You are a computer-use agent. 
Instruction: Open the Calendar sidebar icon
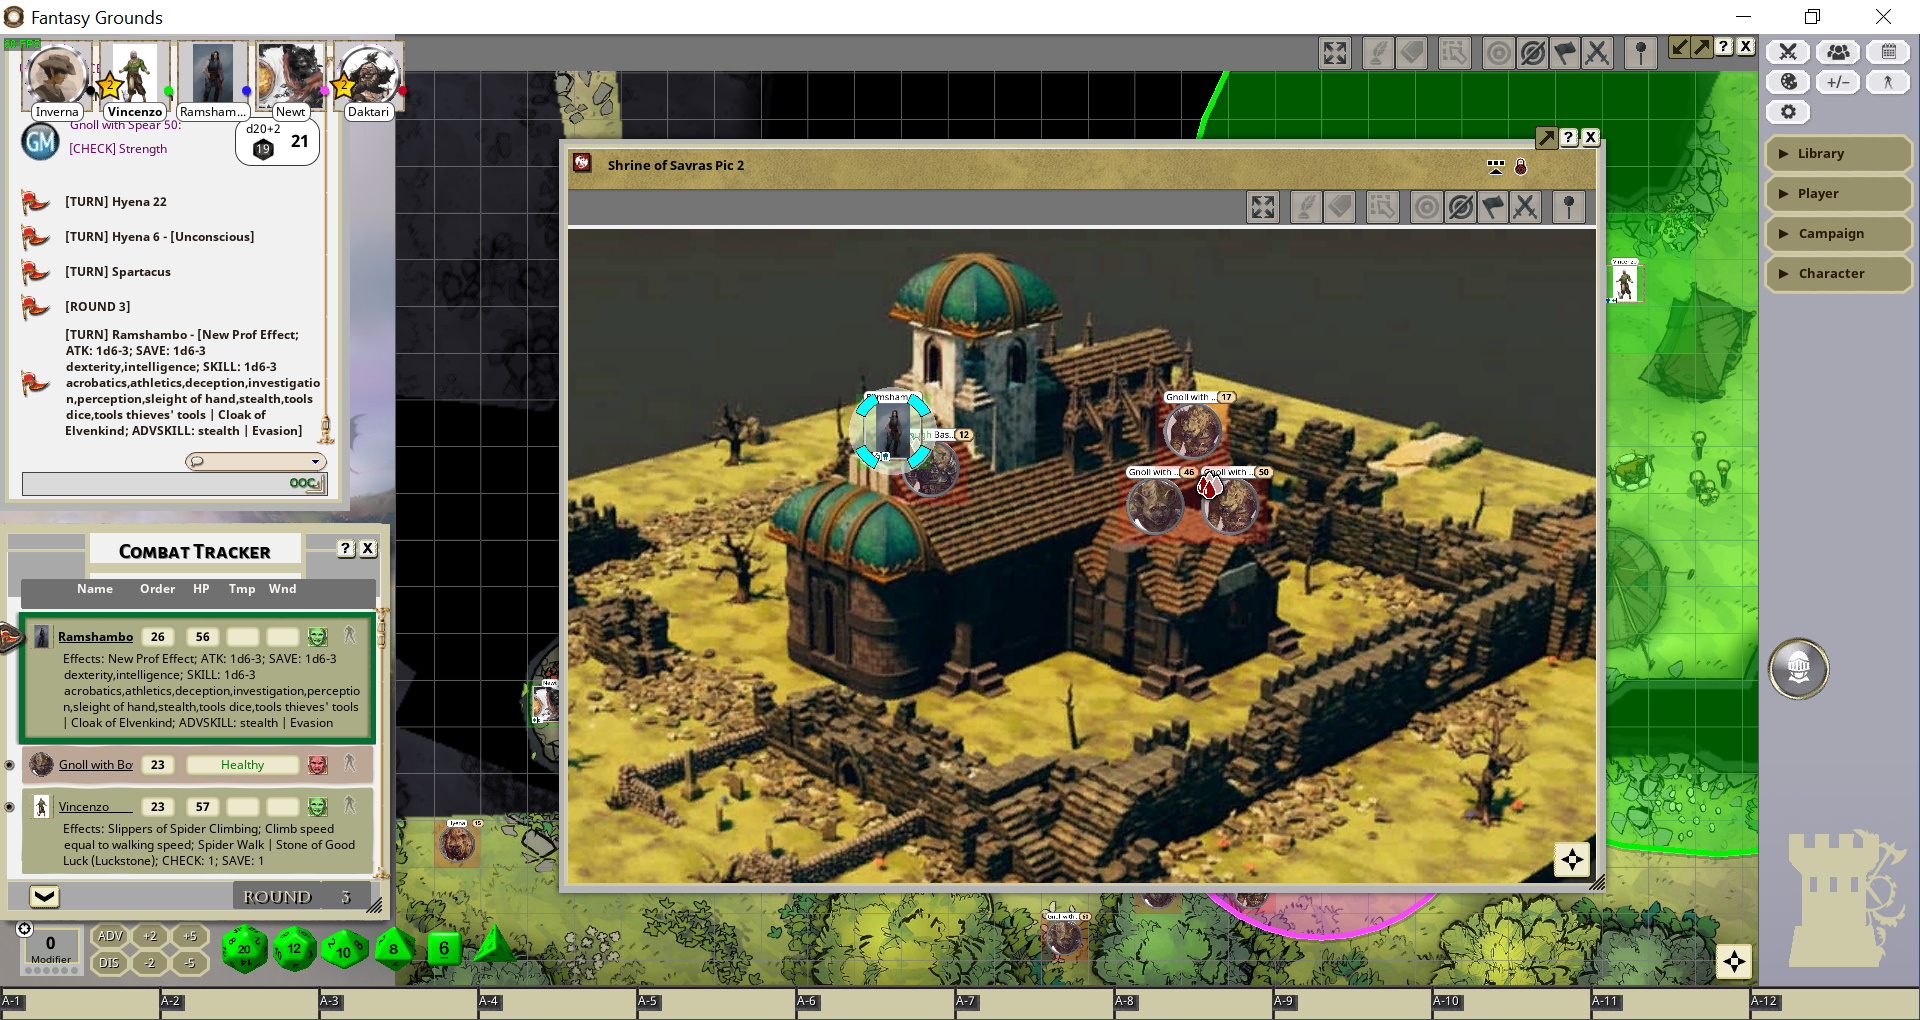(x=1888, y=52)
